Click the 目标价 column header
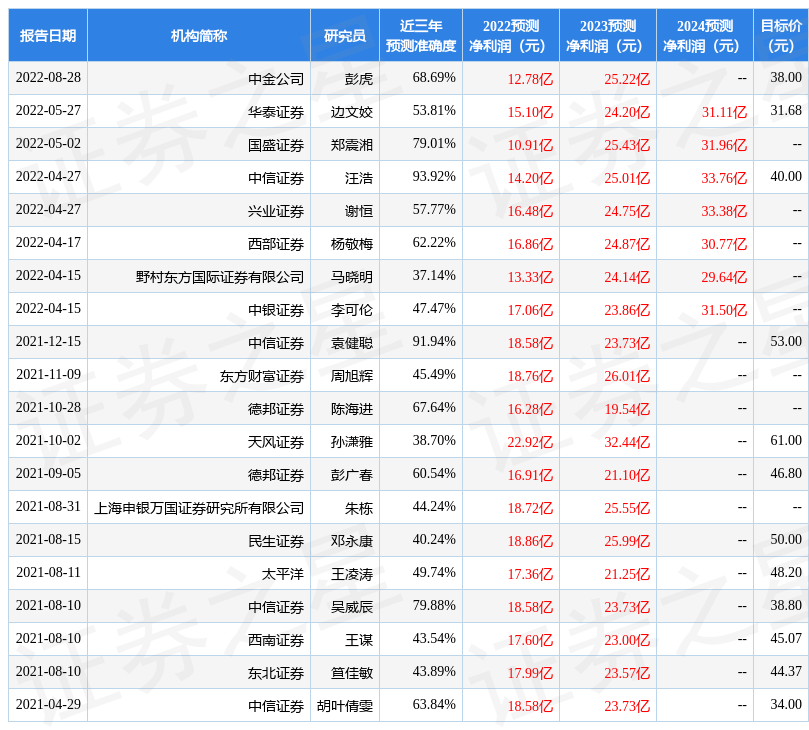809x730 pixels. pos(781,36)
